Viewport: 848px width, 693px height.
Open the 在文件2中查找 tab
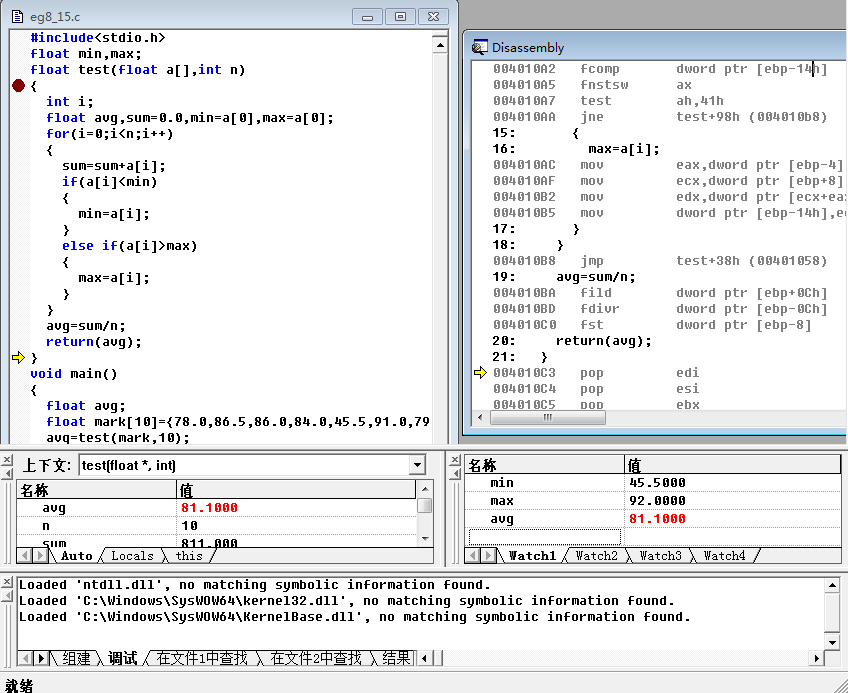click(x=316, y=658)
